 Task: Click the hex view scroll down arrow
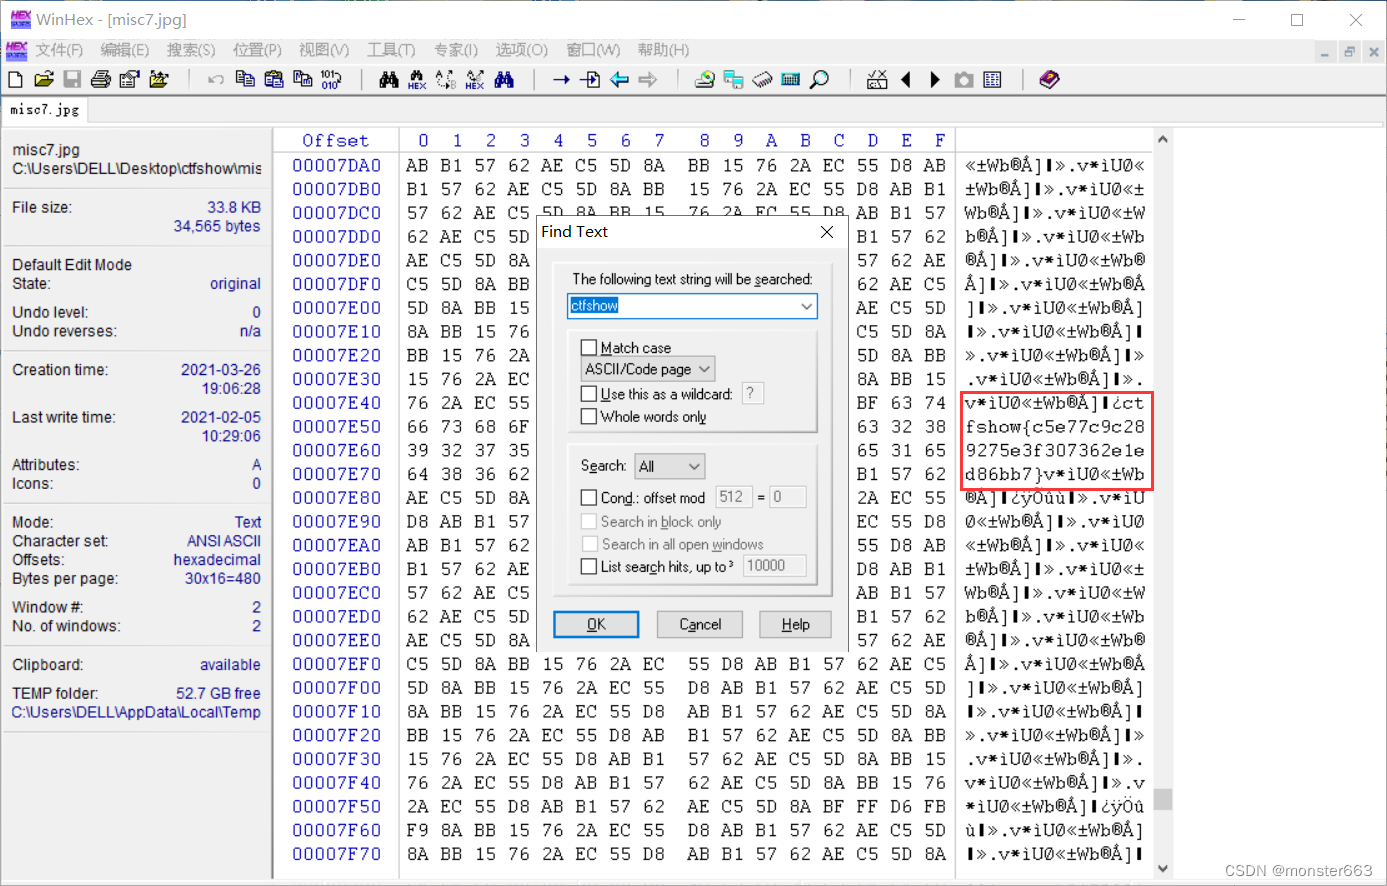pos(1162,868)
